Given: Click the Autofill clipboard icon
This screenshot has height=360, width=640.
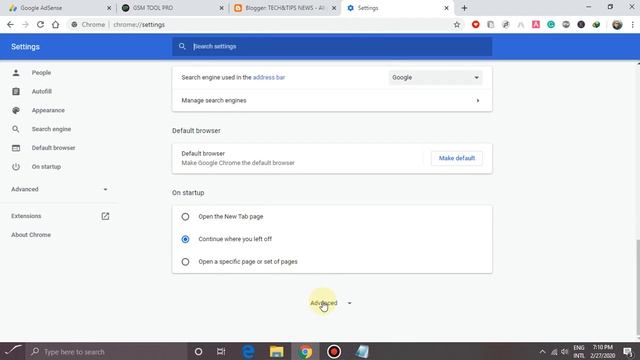Looking at the screenshot, I should (16, 91).
